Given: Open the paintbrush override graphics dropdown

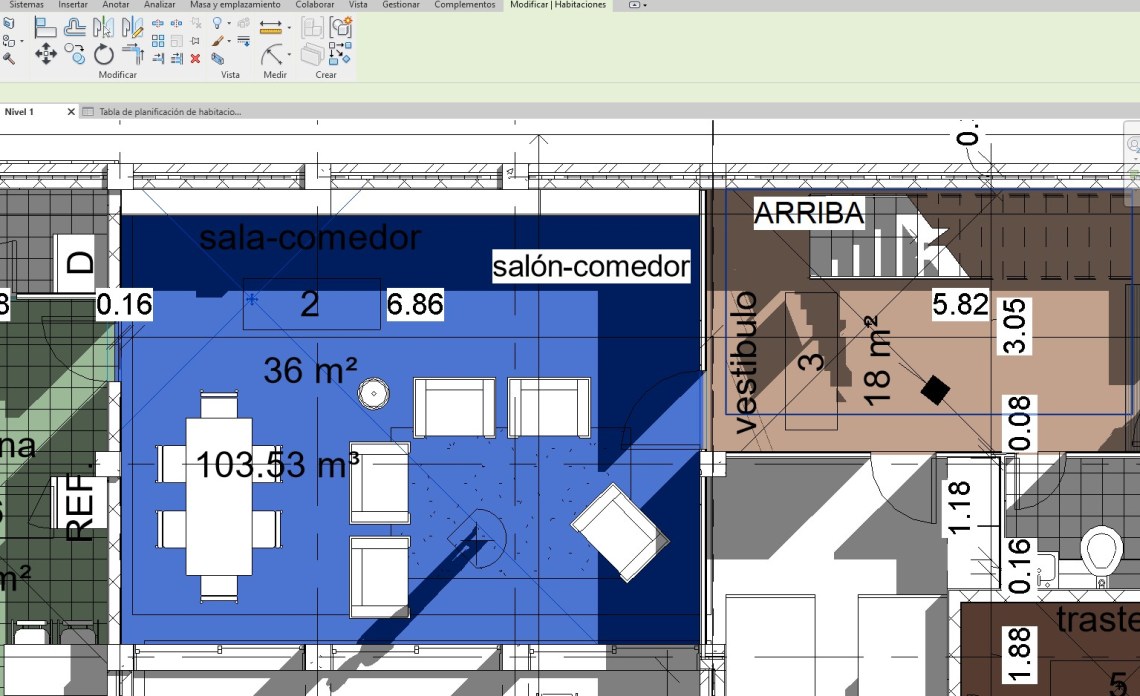Looking at the screenshot, I should (230, 41).
